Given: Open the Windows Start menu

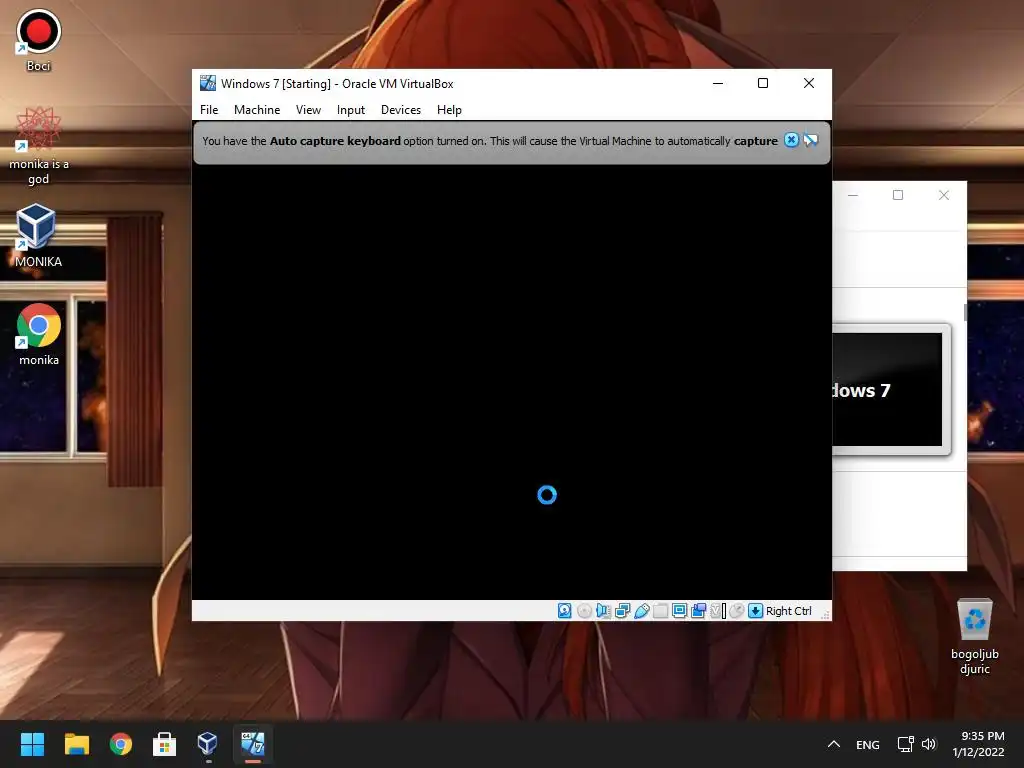Looking at the screenshot, I should tap(32, 744).
